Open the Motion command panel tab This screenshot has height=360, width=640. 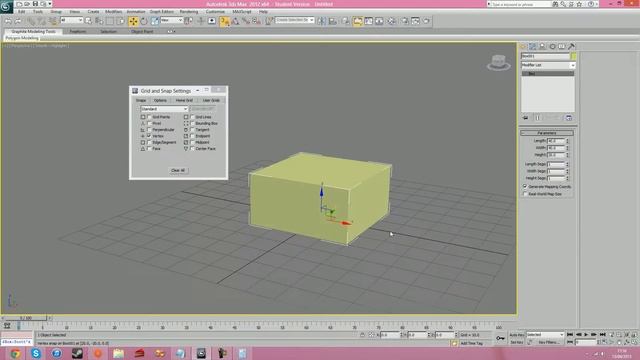[552, 47]
